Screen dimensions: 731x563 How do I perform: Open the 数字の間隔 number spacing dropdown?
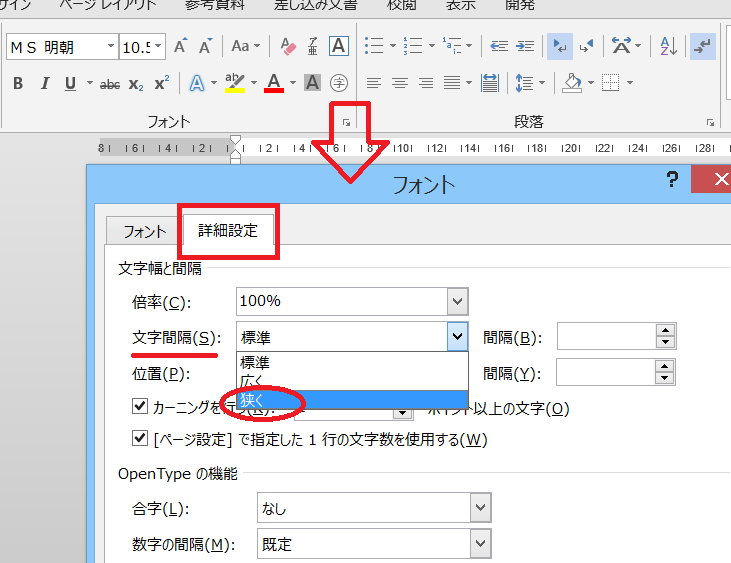click(480, 545)
